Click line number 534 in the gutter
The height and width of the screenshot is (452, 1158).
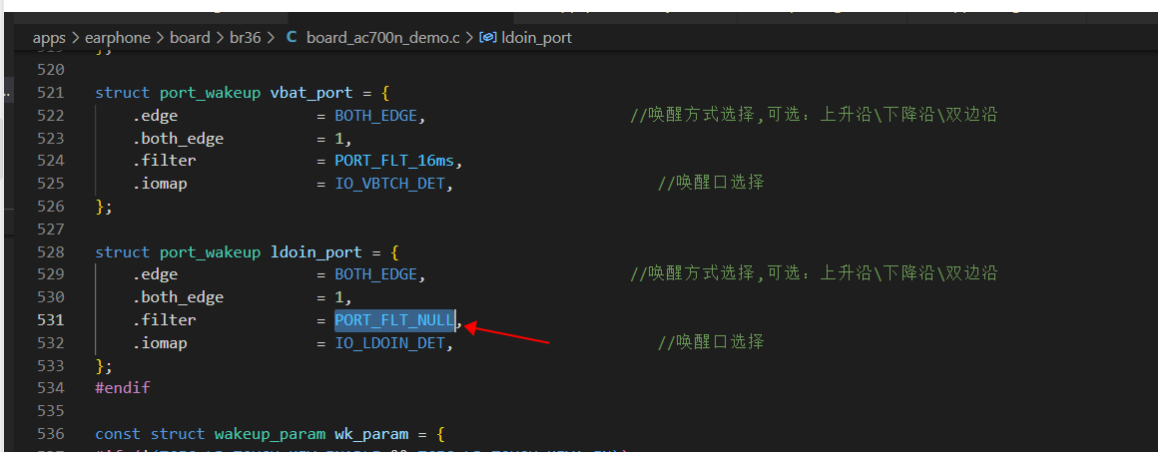[x=51, y=388]
